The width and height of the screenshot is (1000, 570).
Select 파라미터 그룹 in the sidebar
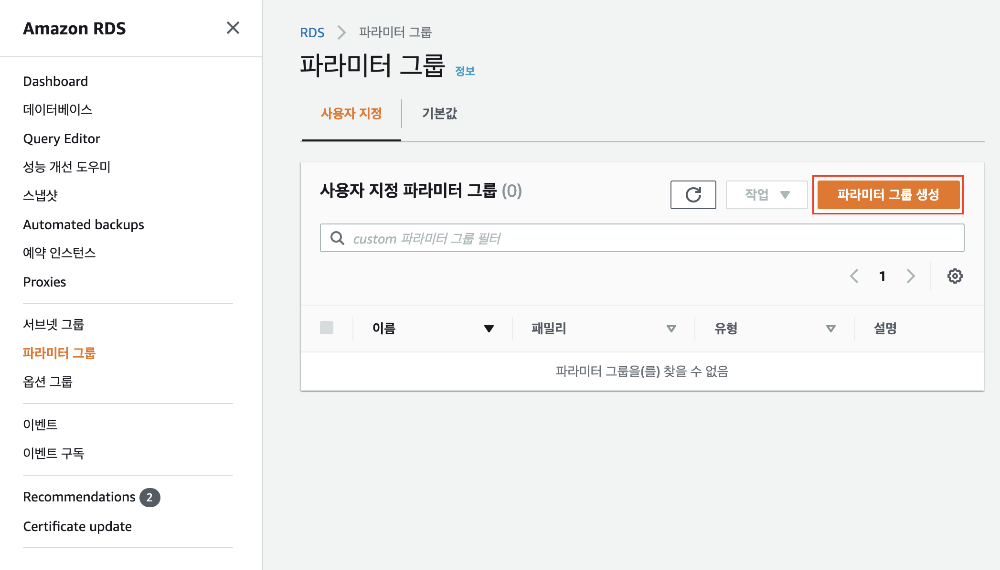tap(59, 353)
